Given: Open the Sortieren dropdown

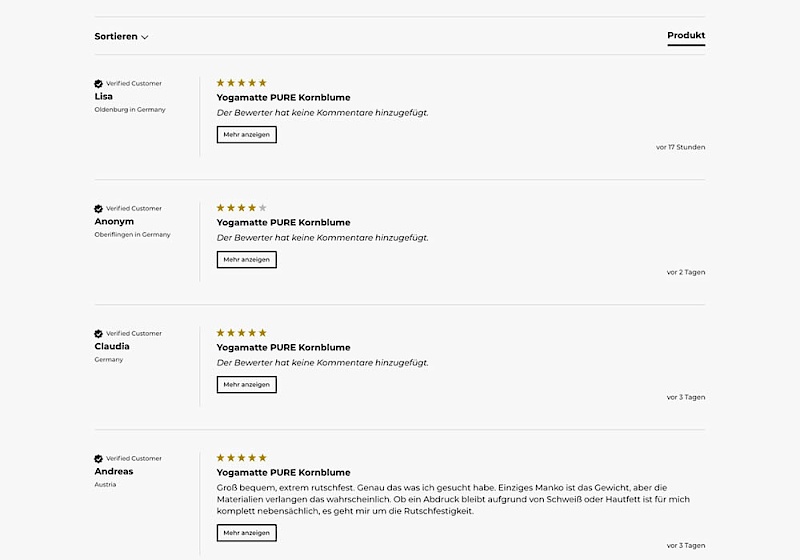Looking at the screenshot, I should point(121,37).
